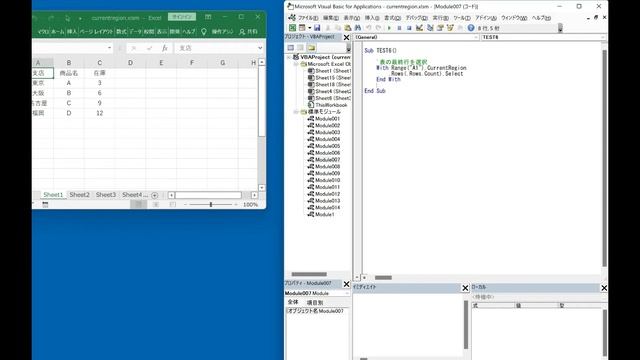Expand the Excel formula bar chevron
Screen dimensions: 640x360
(260, 48)
